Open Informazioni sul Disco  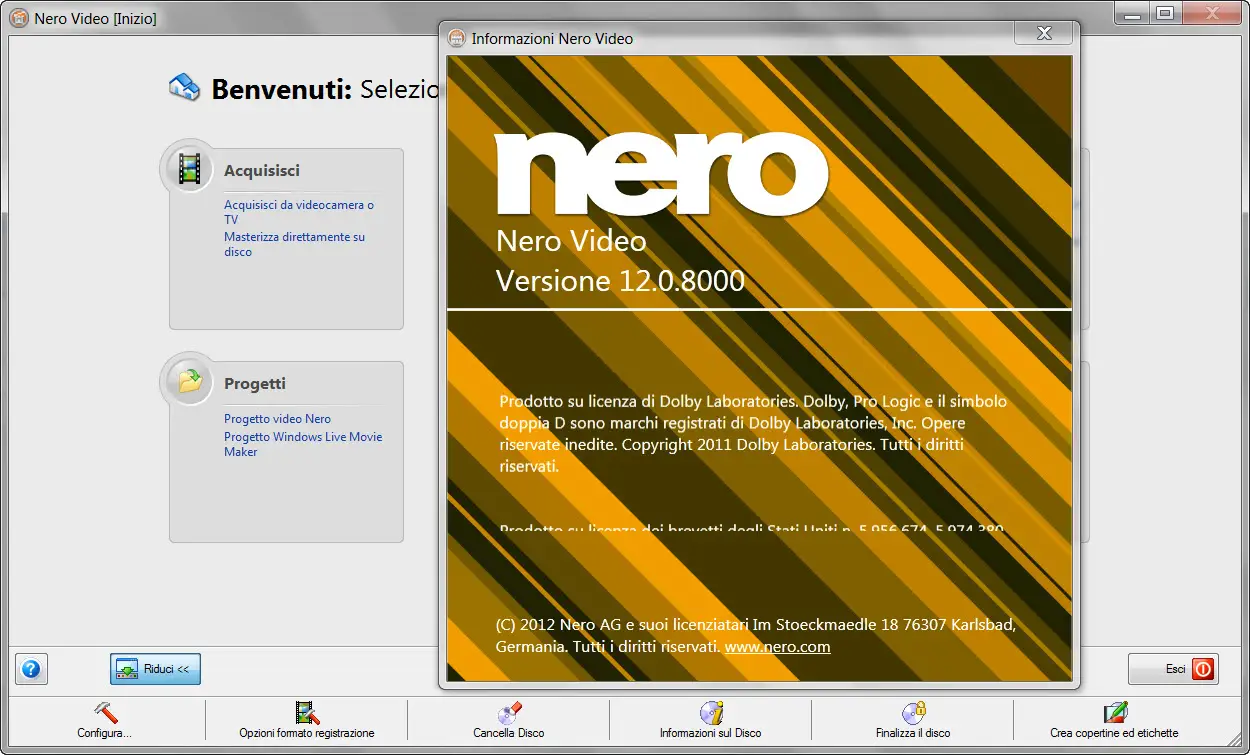pyautogui.click(x=710, y=721)
